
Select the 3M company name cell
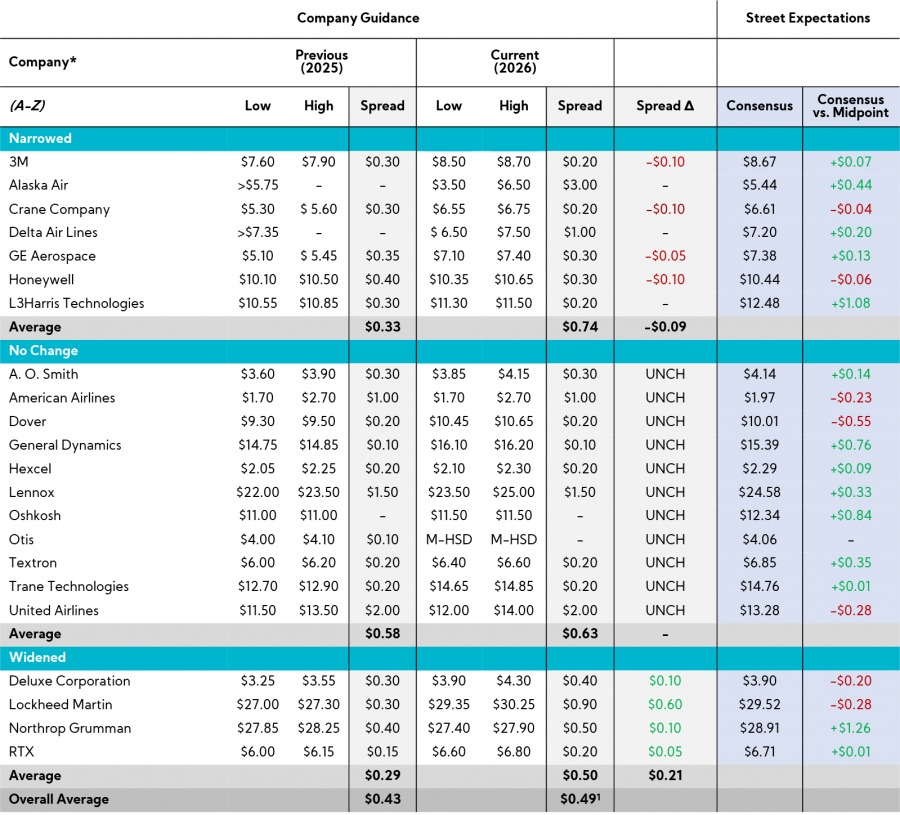[18, 162]
